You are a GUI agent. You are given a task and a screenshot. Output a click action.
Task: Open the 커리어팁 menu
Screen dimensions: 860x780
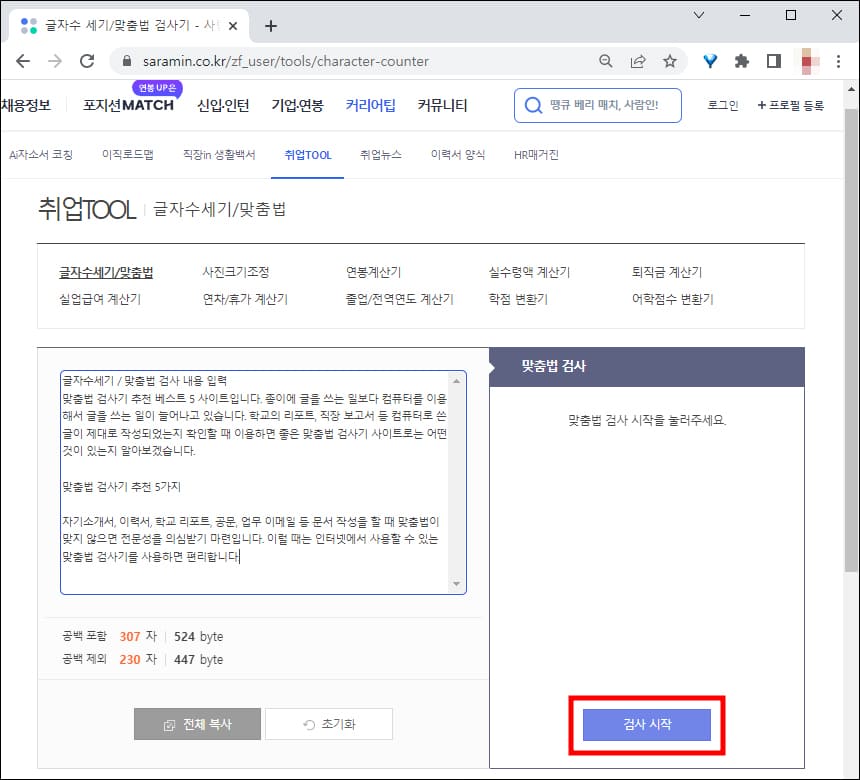(x=370, y=104)
